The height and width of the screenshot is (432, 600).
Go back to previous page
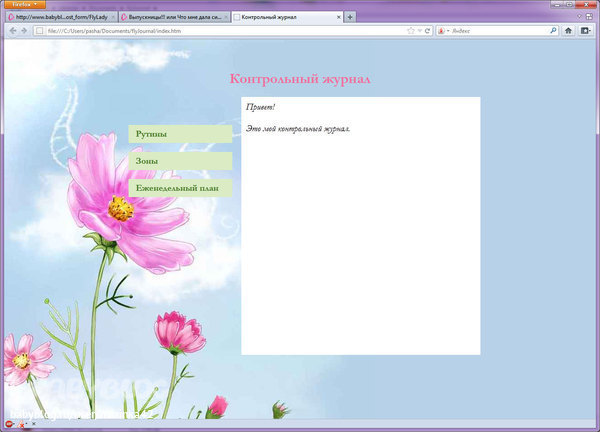point(13,31)
